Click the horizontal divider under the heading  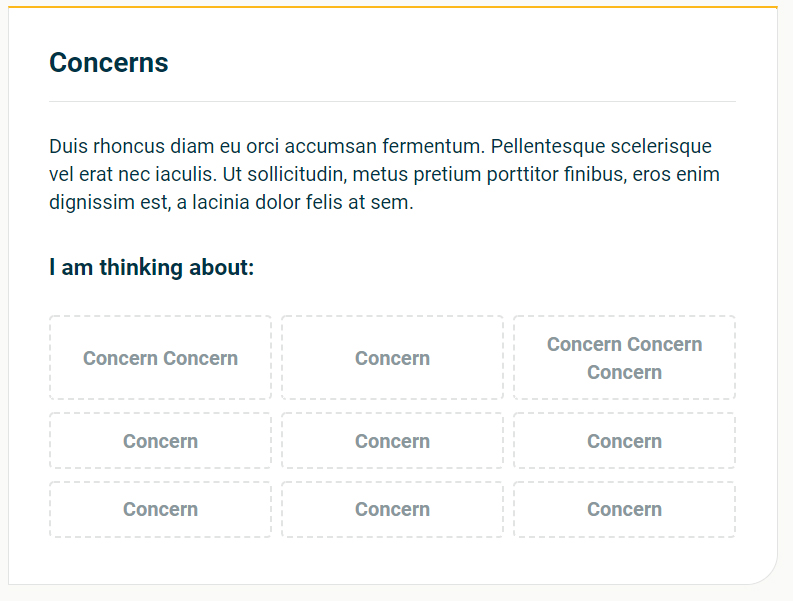click(x=392, y=101)
